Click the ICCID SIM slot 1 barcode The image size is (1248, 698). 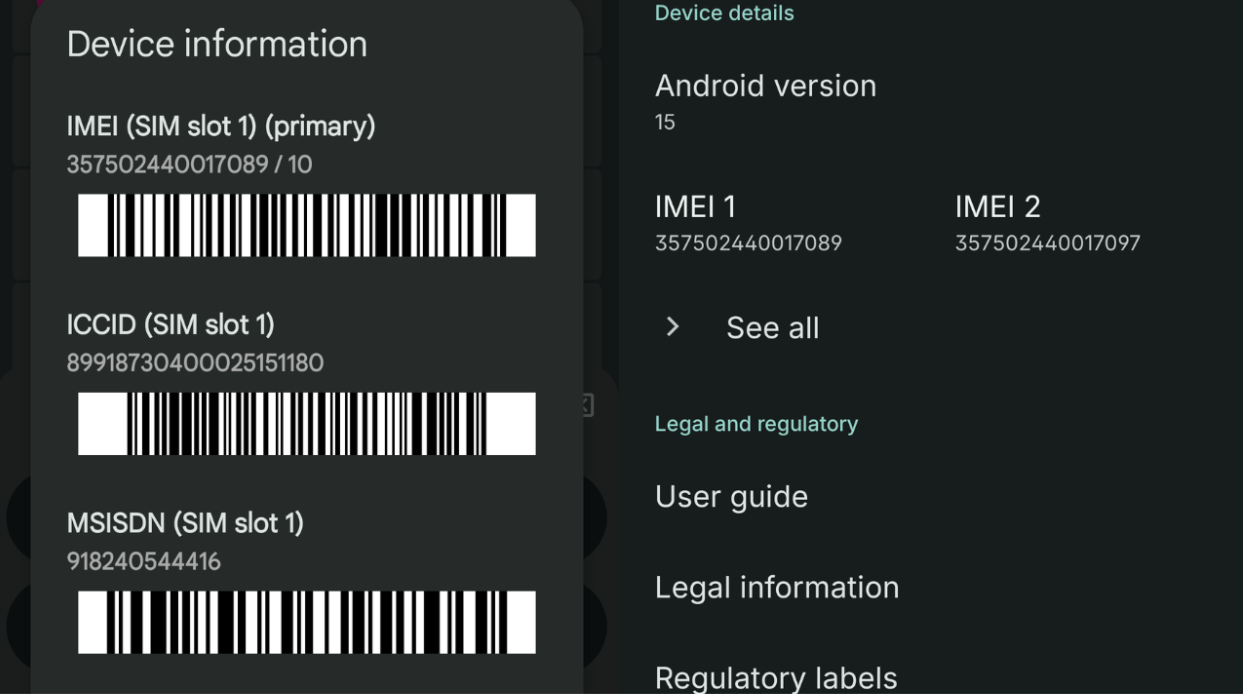coord(304,423)
